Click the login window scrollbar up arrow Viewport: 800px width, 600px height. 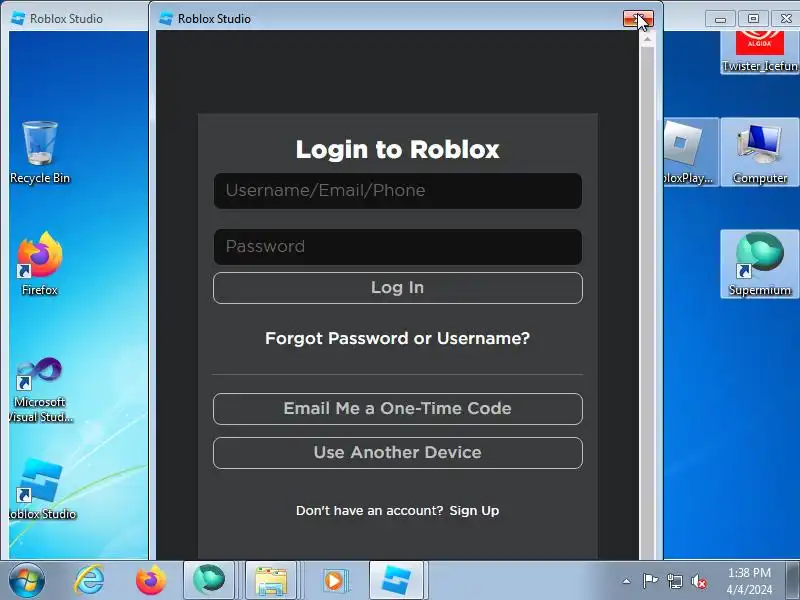(647, 39)
